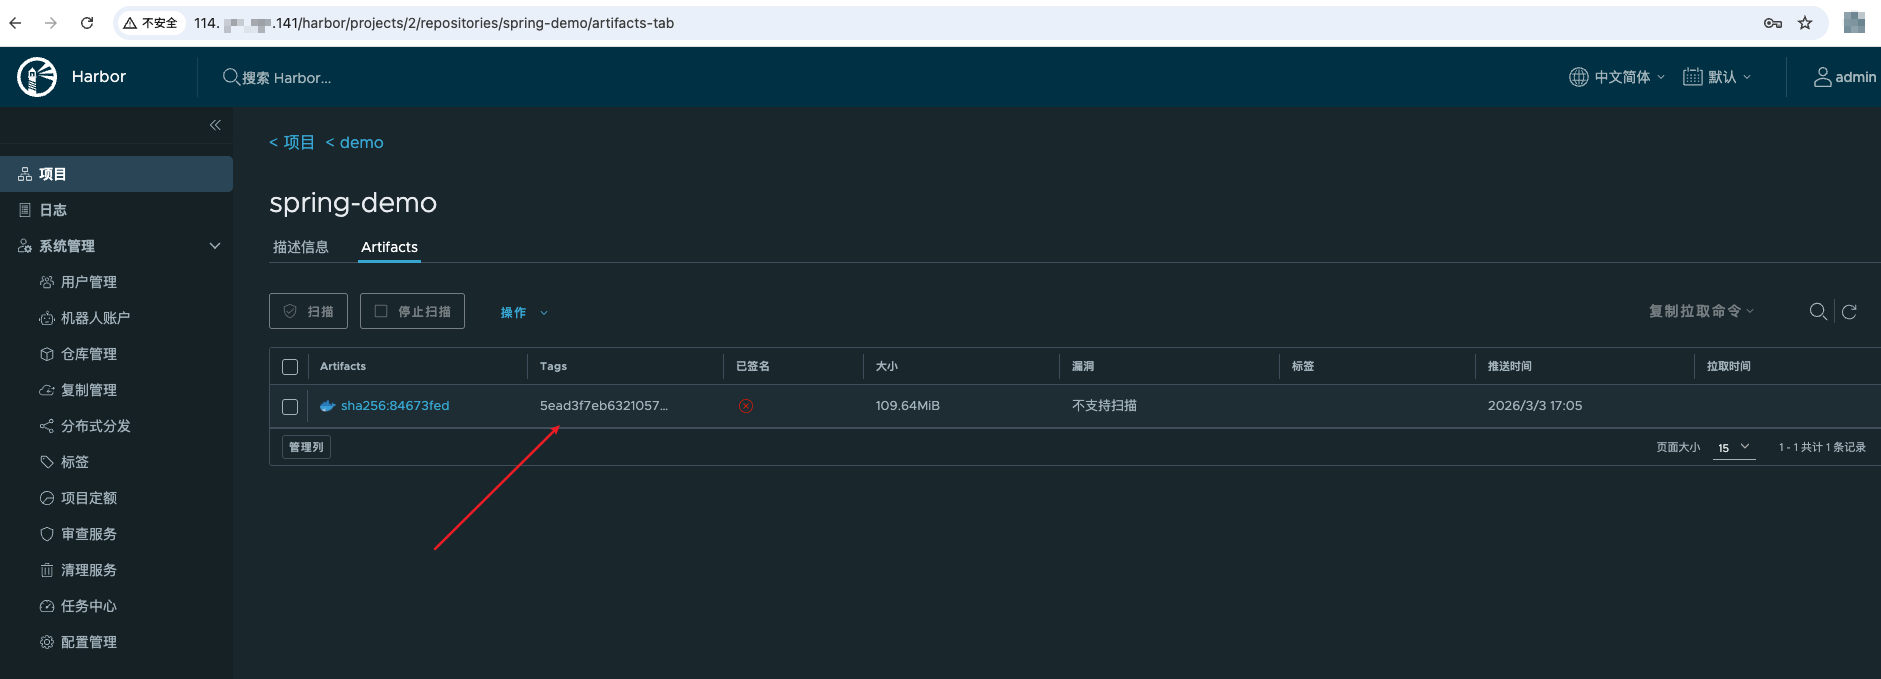The image size is (1881, 679).
Task: Click the Harbor product name text
Action: click(x=99, y=77)
